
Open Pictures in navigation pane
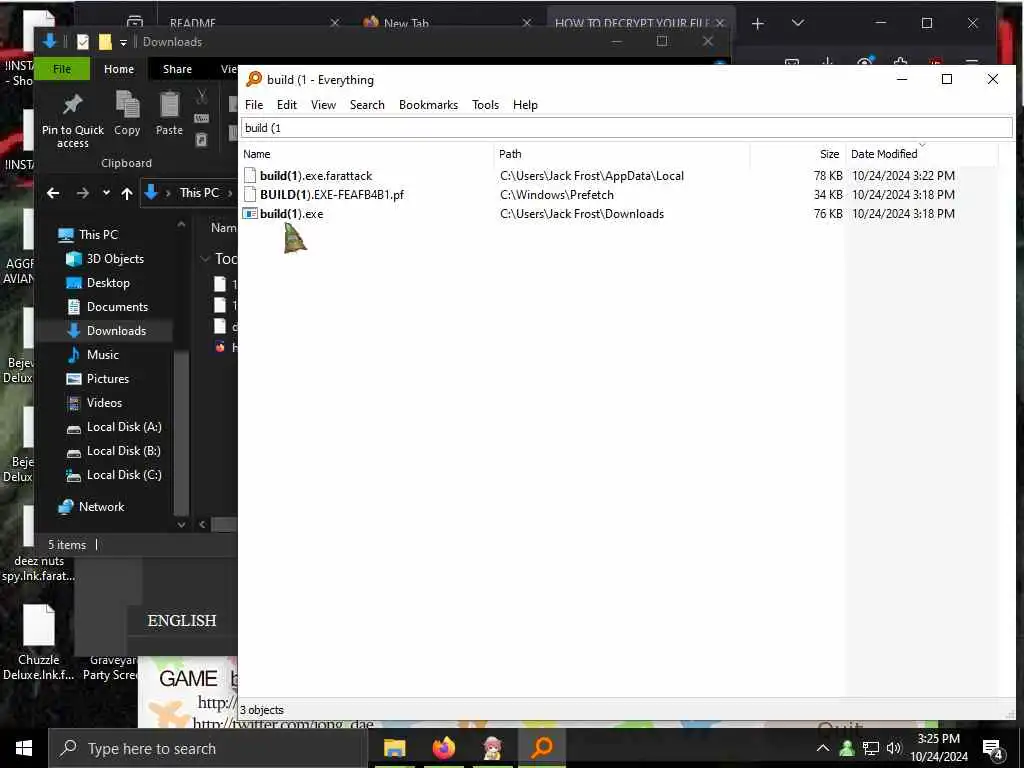coord(108,379)
